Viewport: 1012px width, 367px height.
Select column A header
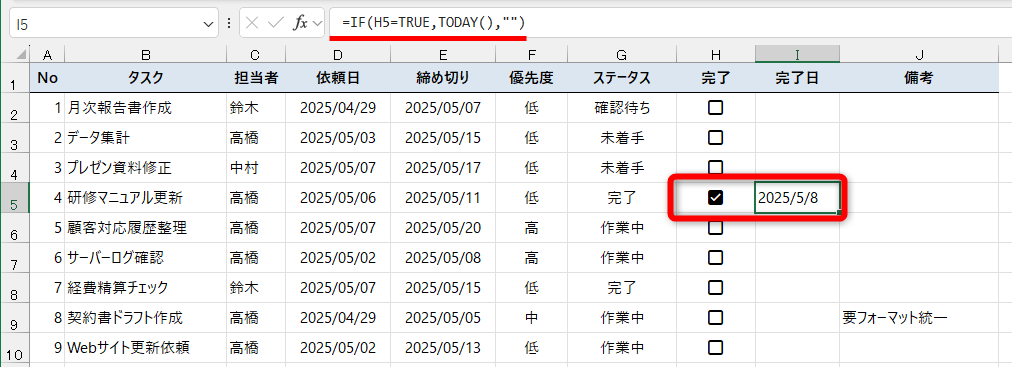[x=47, y=54]
